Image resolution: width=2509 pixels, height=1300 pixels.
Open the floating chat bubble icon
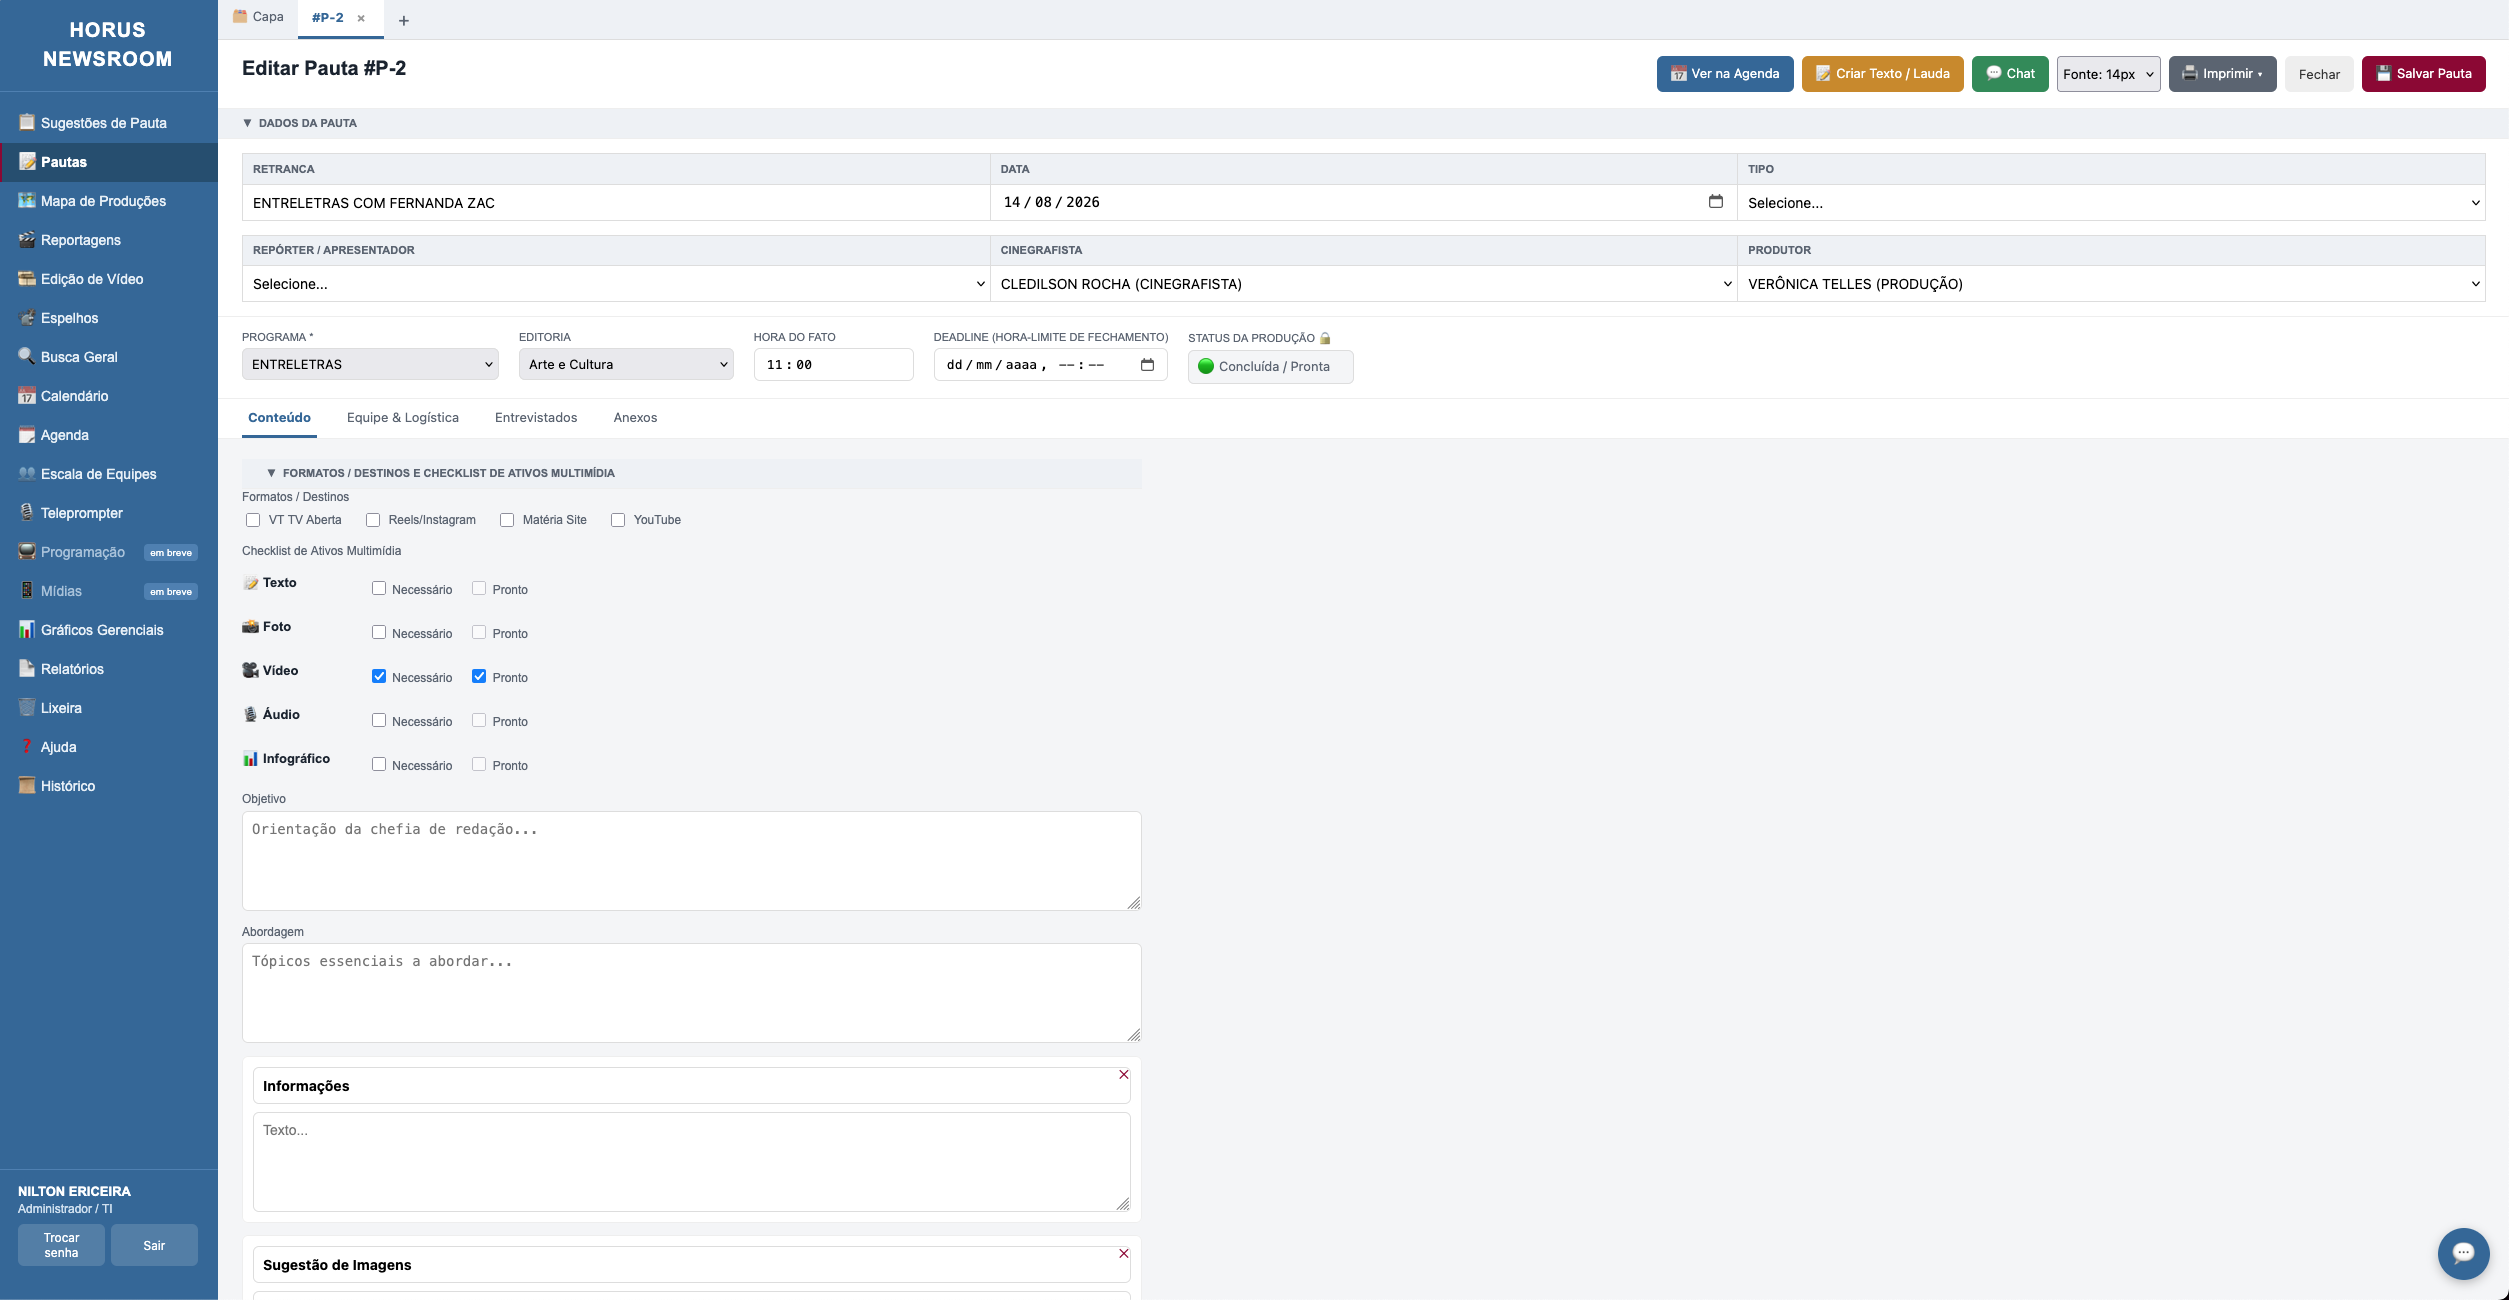pos(2463,1253)
